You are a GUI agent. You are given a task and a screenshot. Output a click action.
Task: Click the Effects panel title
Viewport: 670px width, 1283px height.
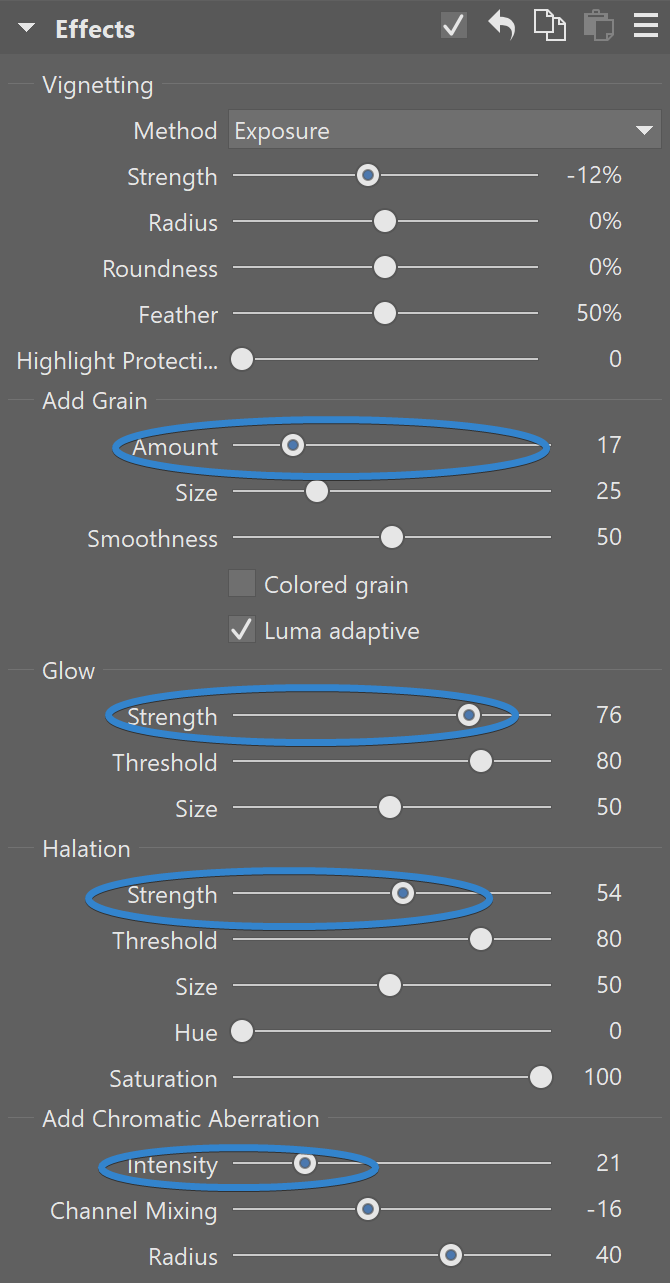[x=95, y=29]
